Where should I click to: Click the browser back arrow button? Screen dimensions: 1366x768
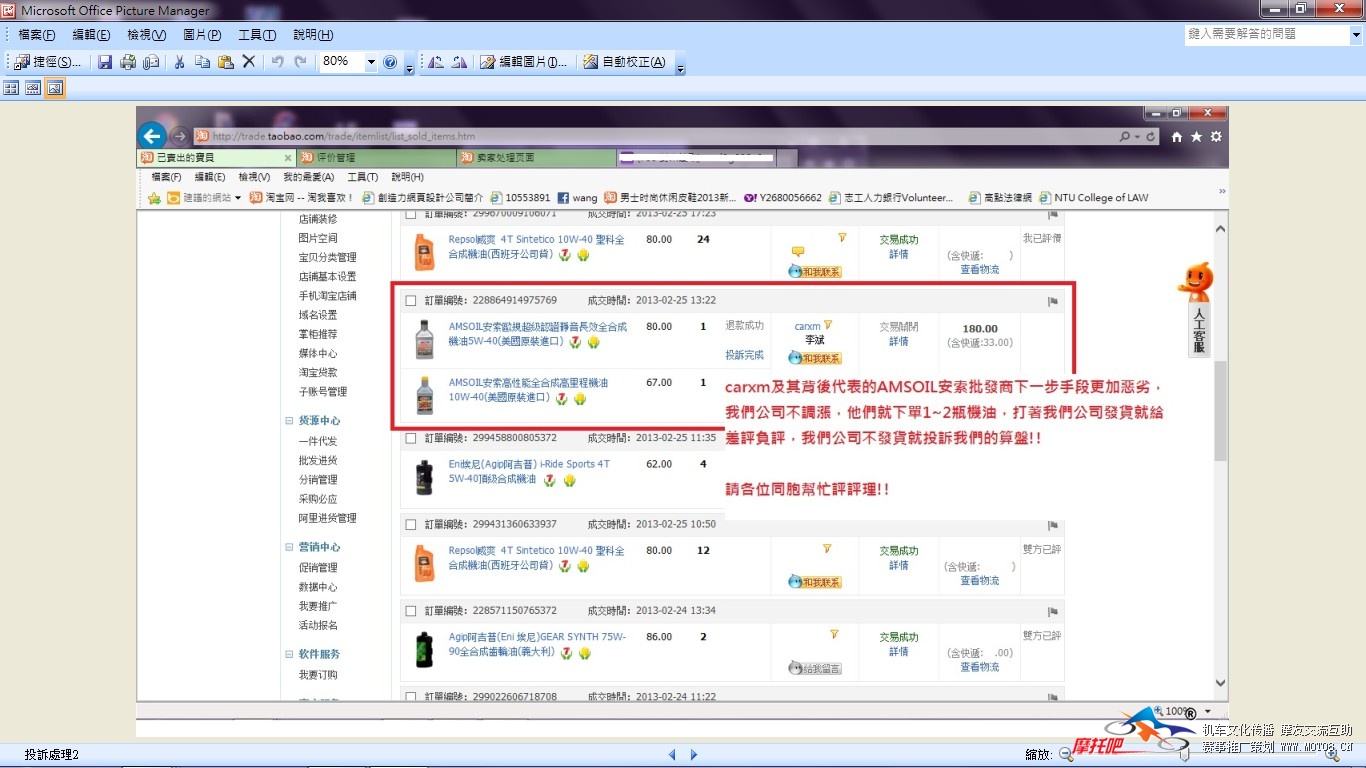(x=151, y=136)
